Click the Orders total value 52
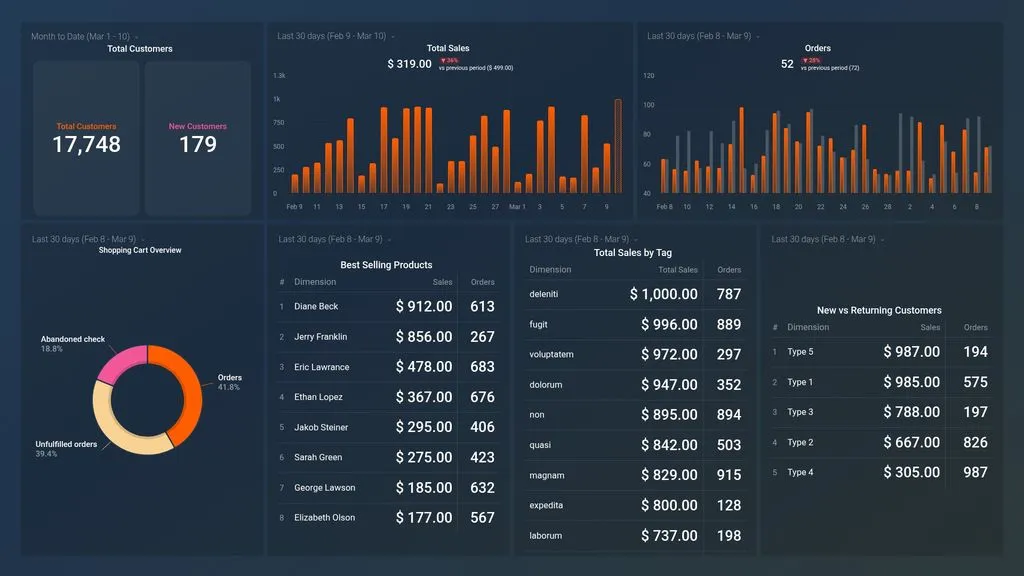This screenshot has height=576, width=1024. tap(787, 64)
